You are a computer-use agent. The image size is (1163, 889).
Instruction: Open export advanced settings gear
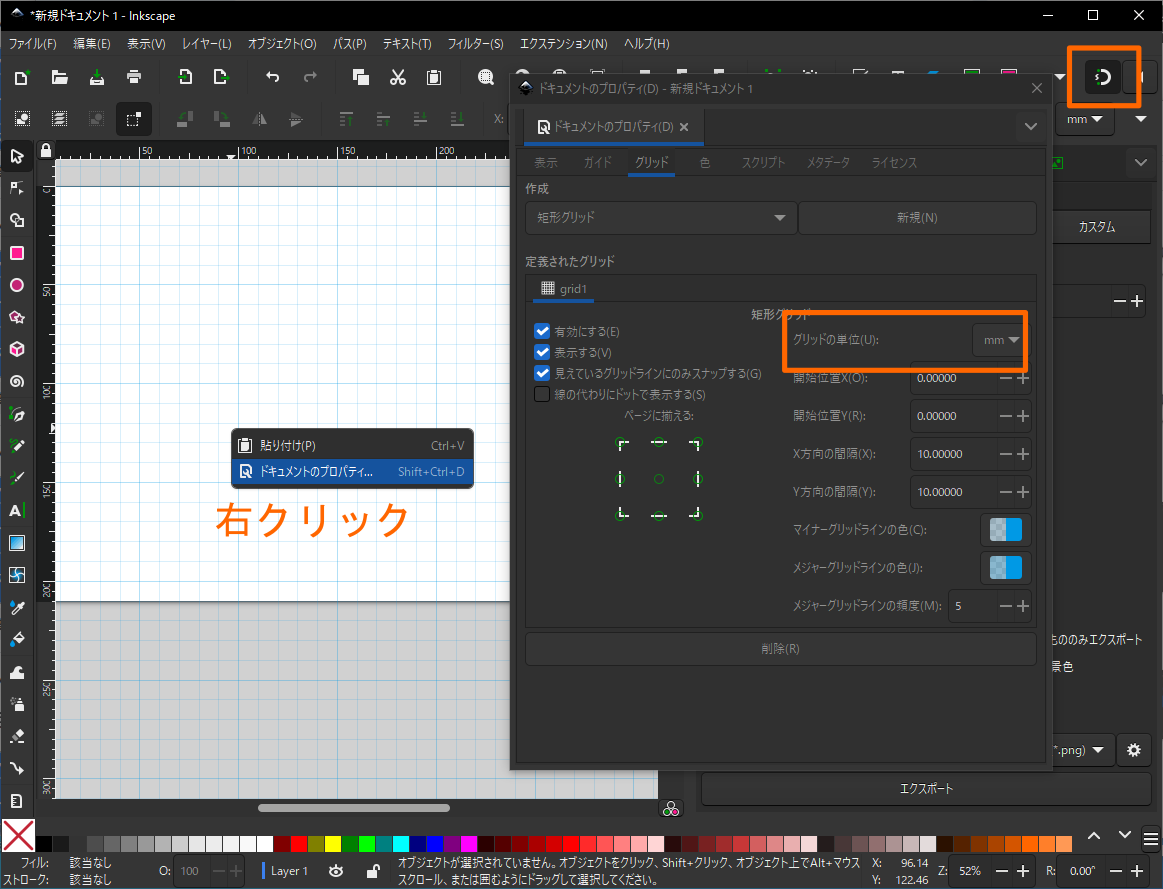(x=1133, y=750)
